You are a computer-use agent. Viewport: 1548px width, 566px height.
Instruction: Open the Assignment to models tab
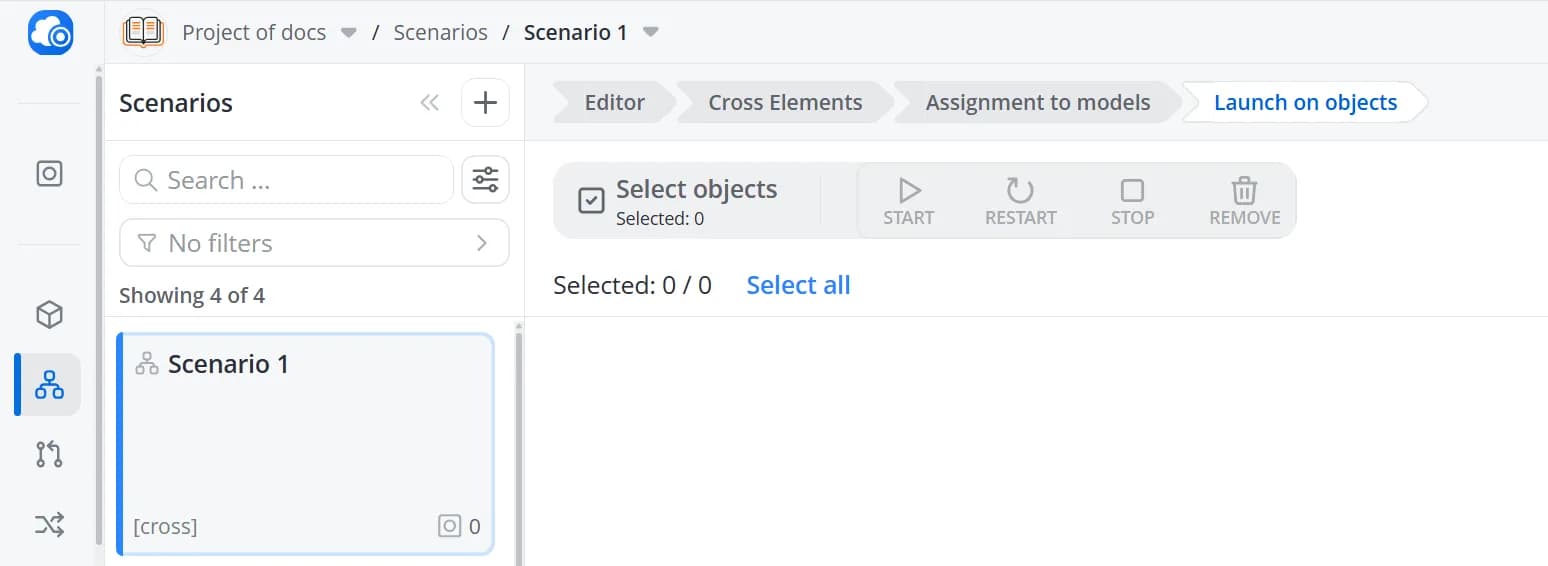tap(1038, 102)
